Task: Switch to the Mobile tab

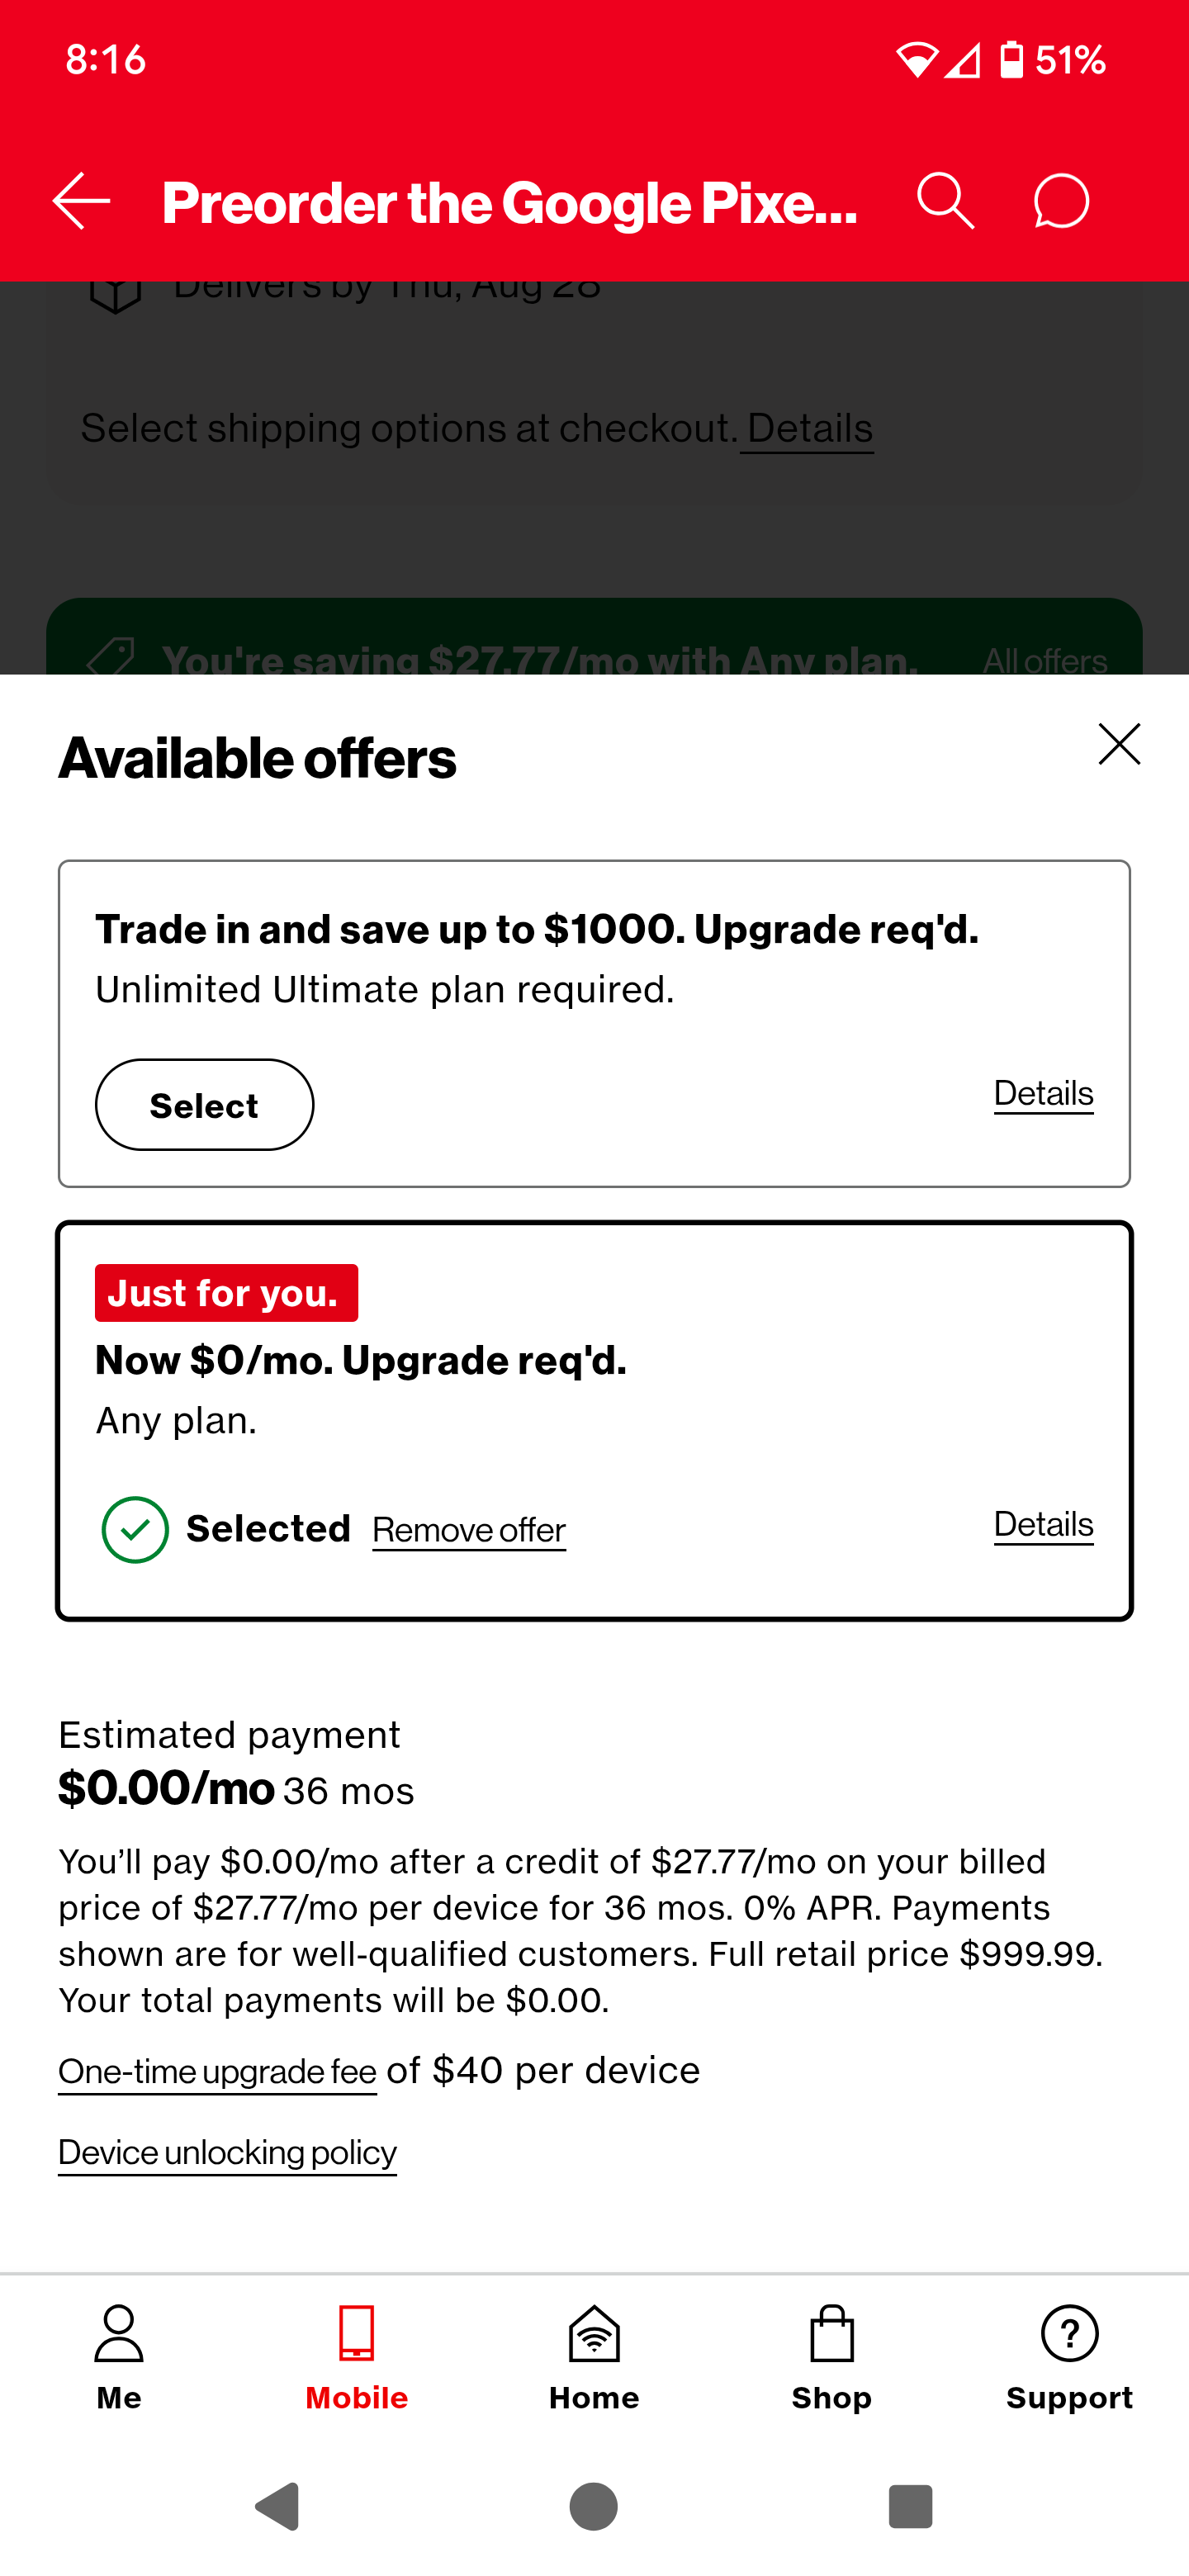Action: [x=357, y=2356]
